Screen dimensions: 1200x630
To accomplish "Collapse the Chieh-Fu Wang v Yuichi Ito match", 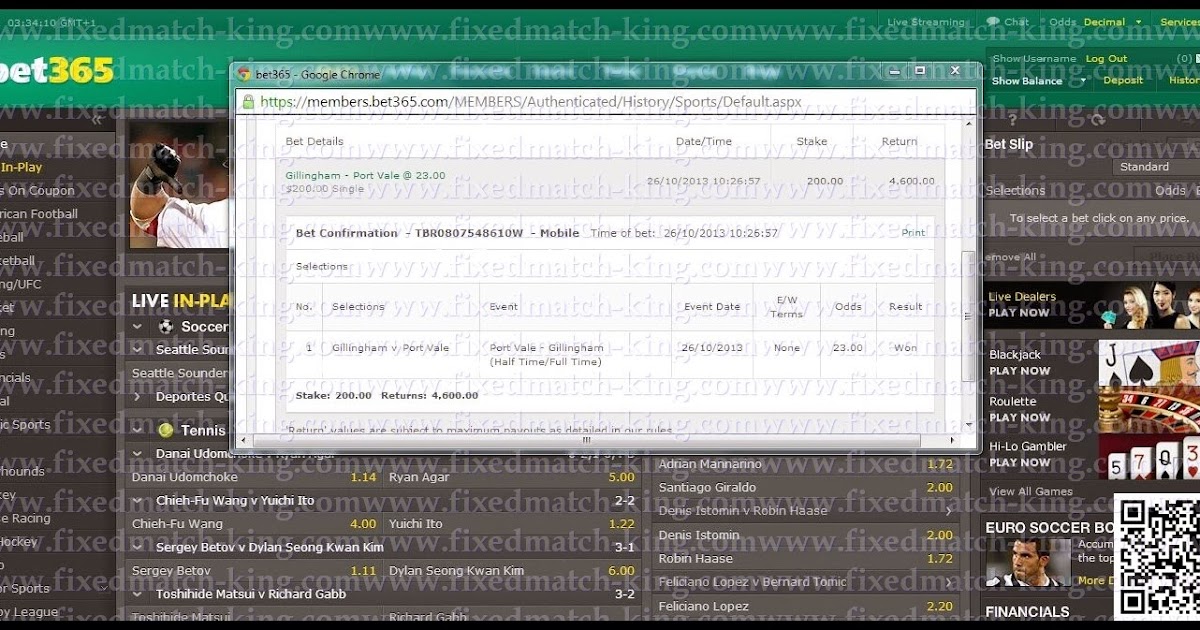I will (138, 500).
